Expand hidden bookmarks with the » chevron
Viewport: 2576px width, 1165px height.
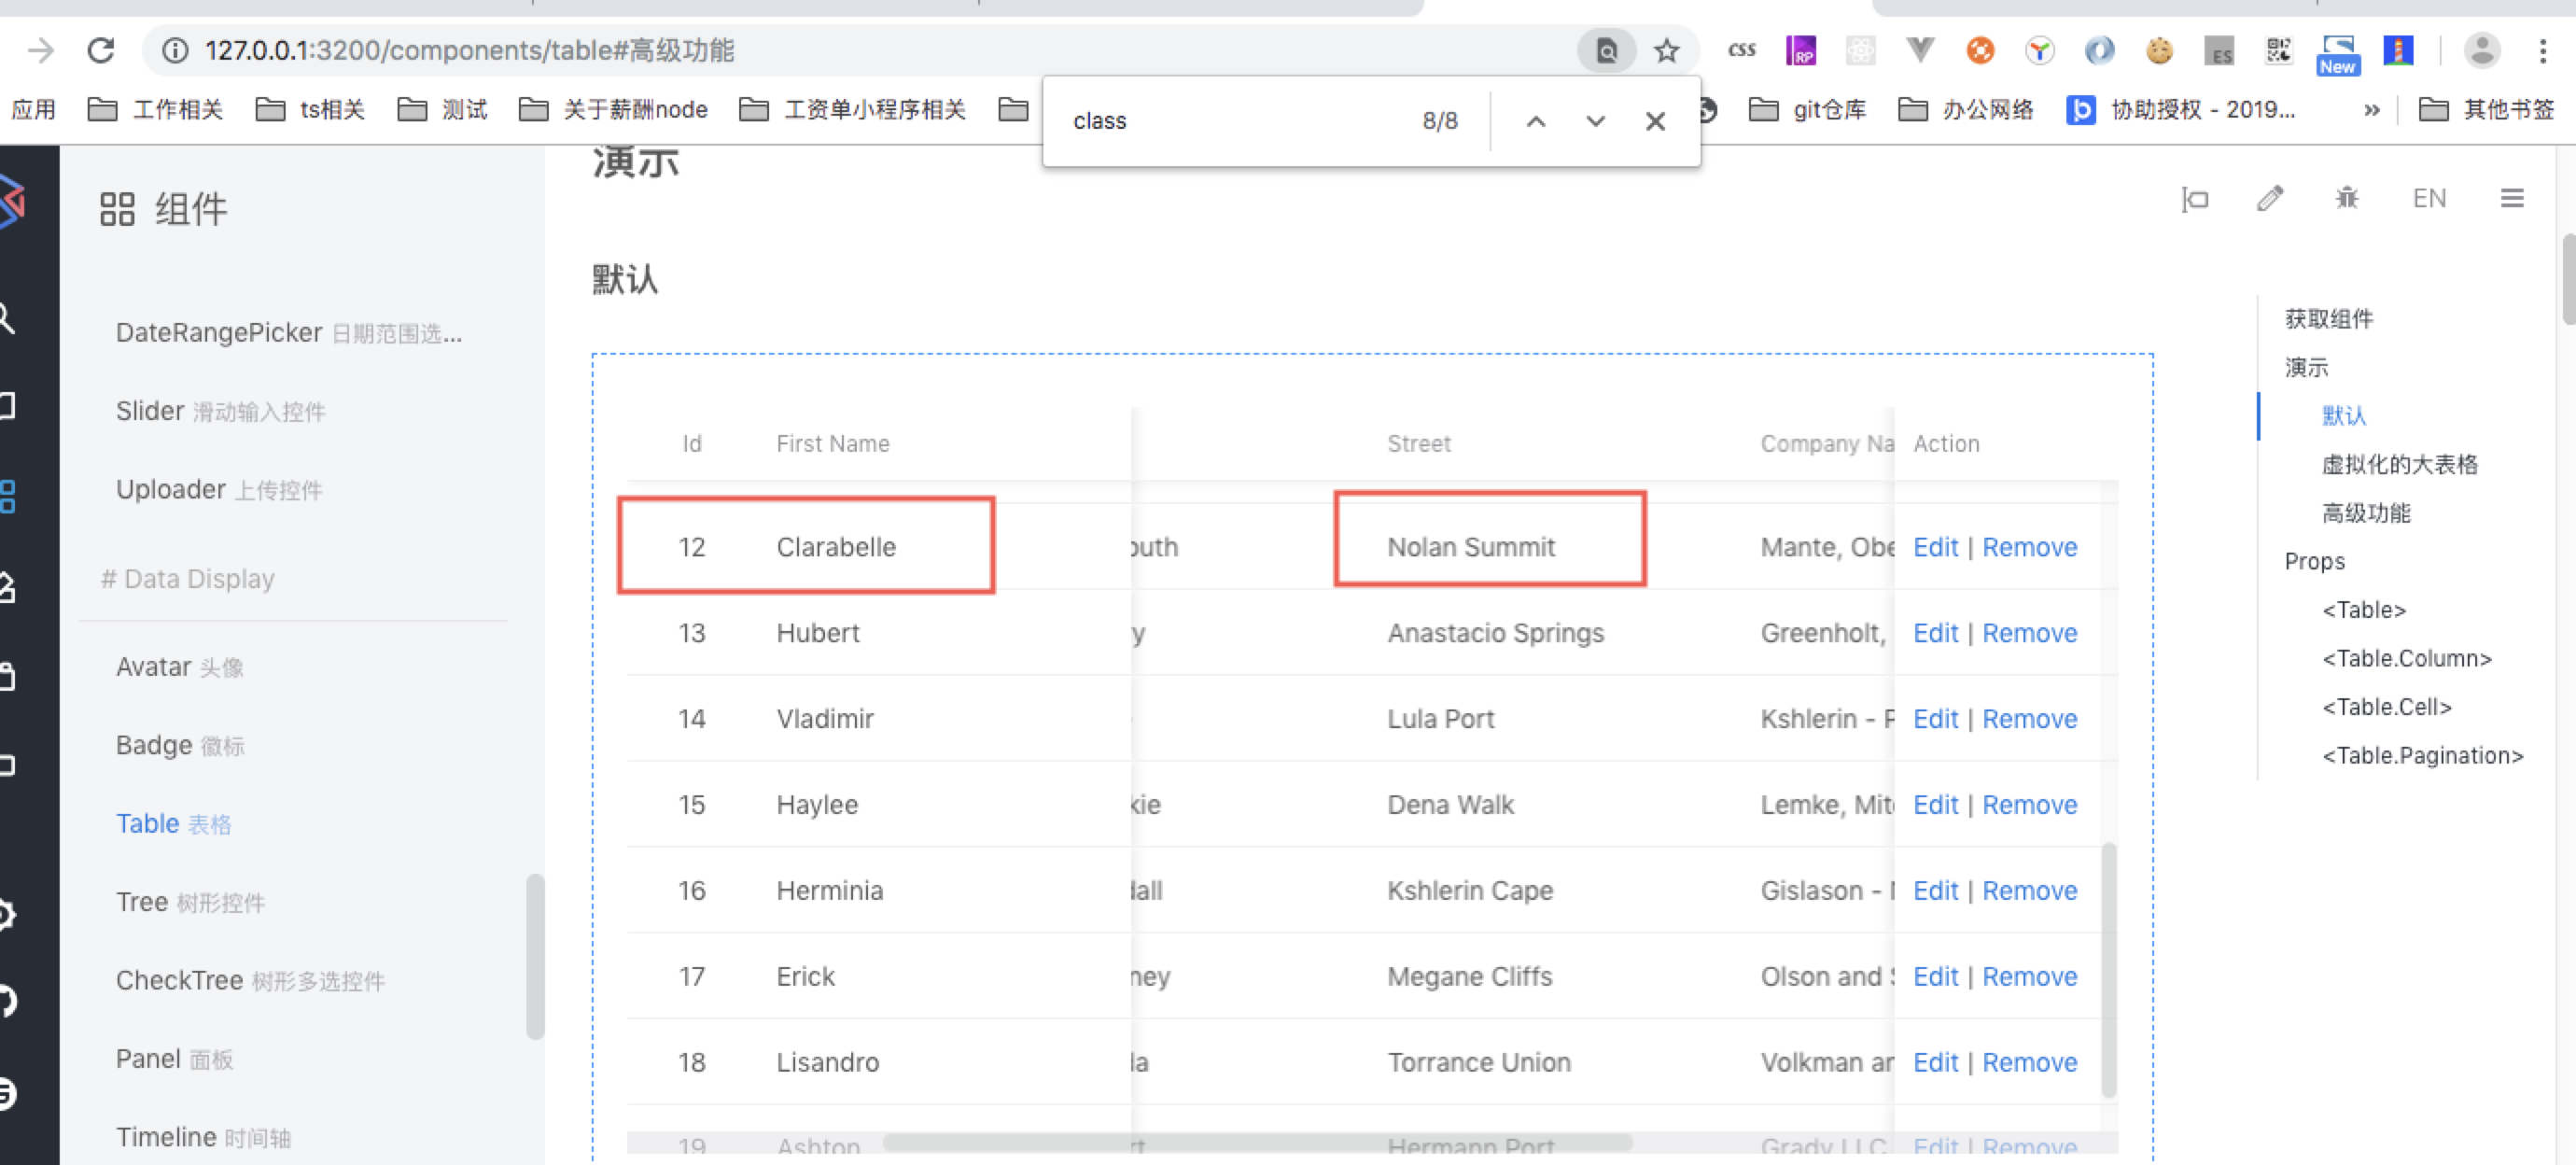click(x=2373, y=110)
